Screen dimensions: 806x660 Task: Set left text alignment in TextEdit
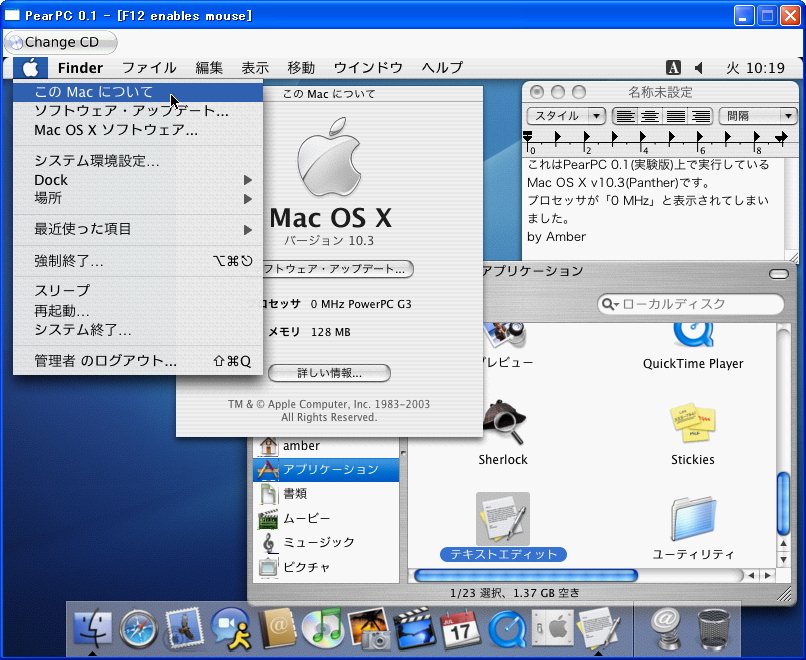(625, 116)
